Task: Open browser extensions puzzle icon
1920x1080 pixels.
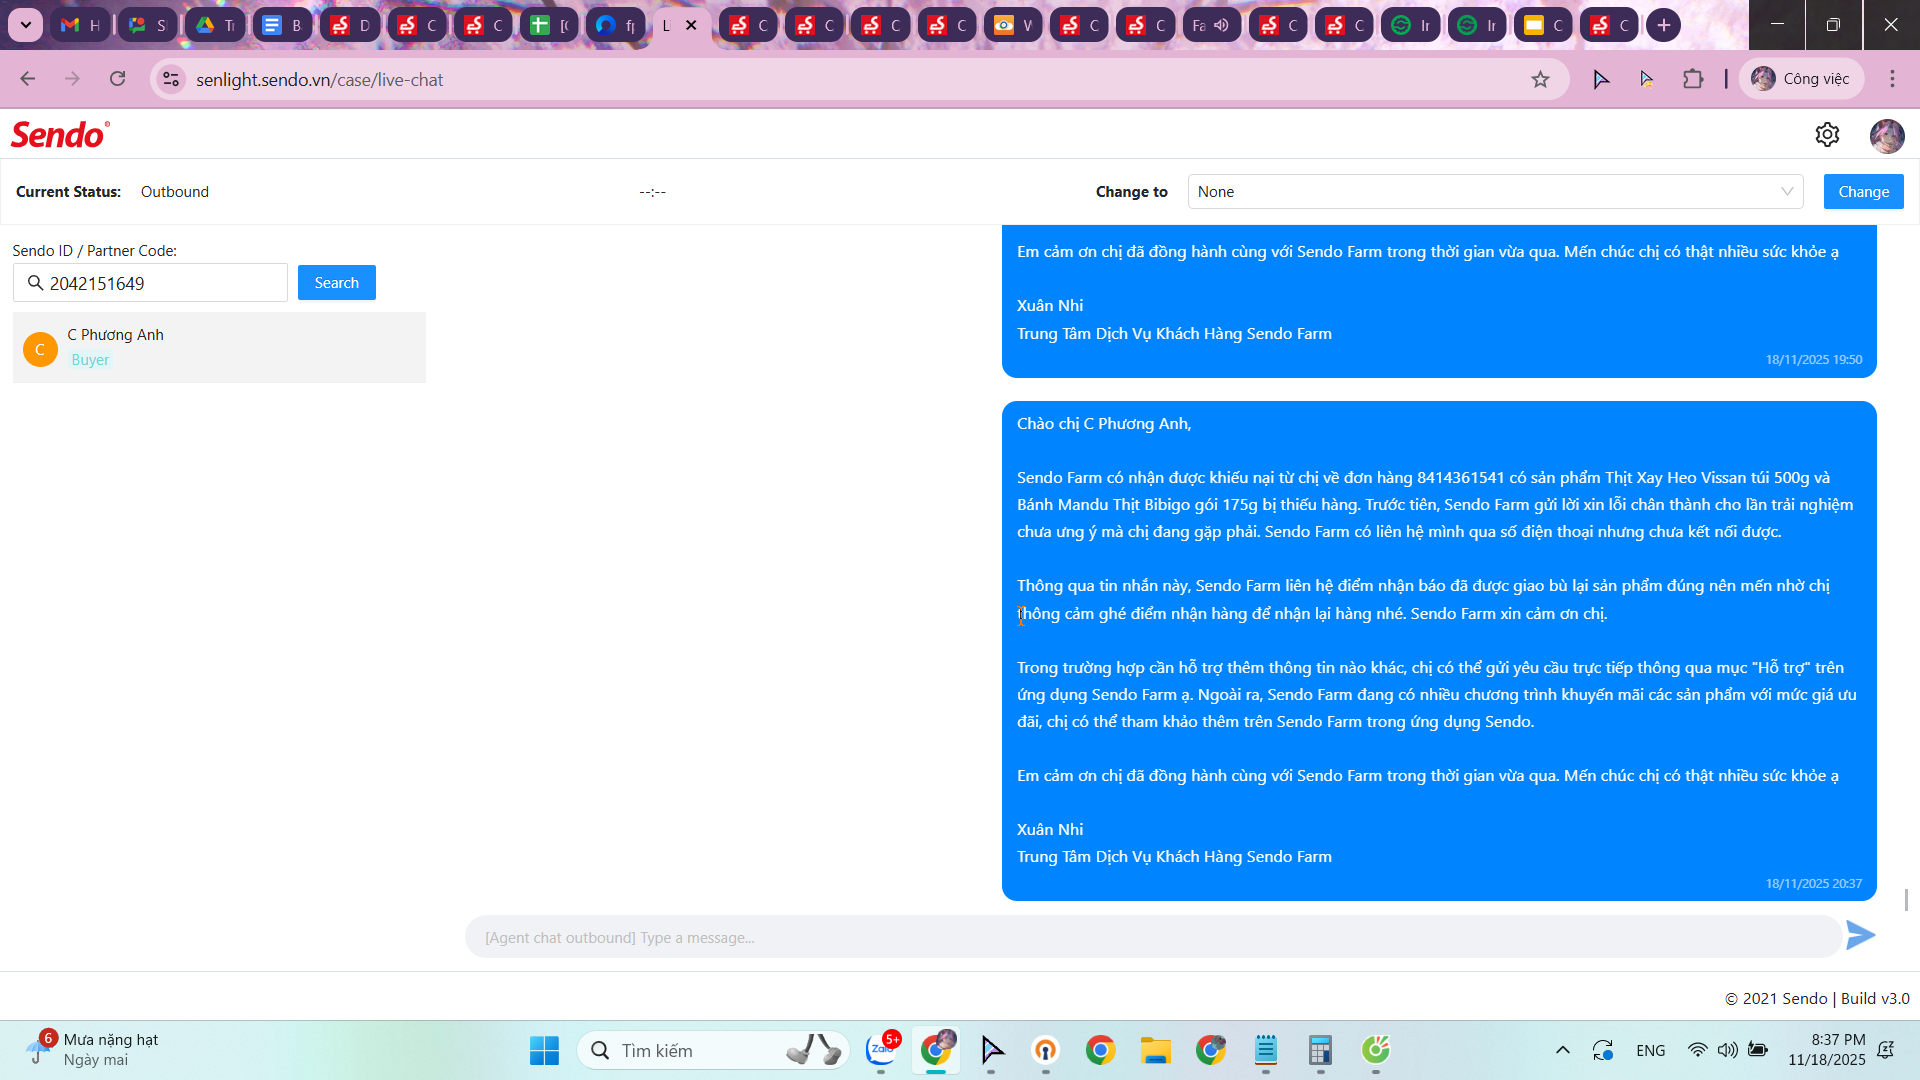Action: 1692,79
